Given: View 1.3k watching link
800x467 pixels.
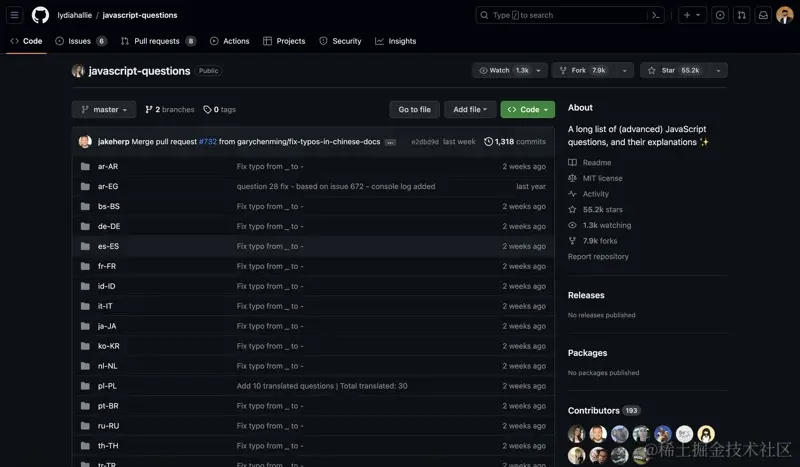Looking at the screenshot, I should pyautogui.click(x=599, y=225).
